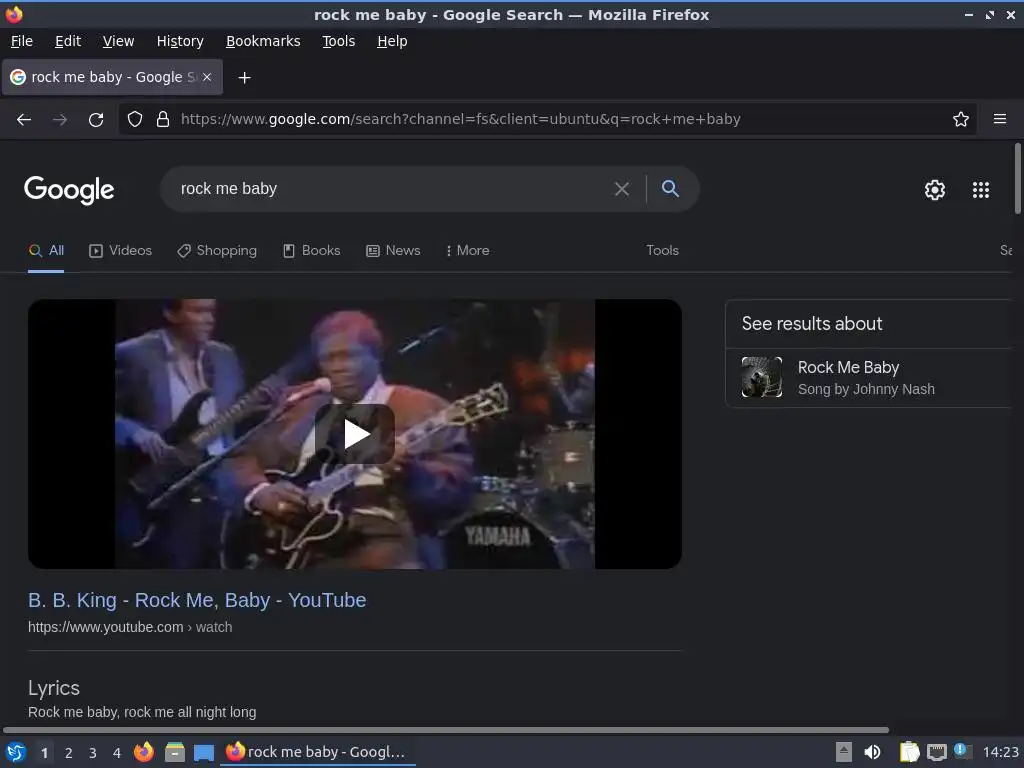Select Firefox window in taskbar
This screenshot has height=768, width=1024.
[x=317, y=752]
